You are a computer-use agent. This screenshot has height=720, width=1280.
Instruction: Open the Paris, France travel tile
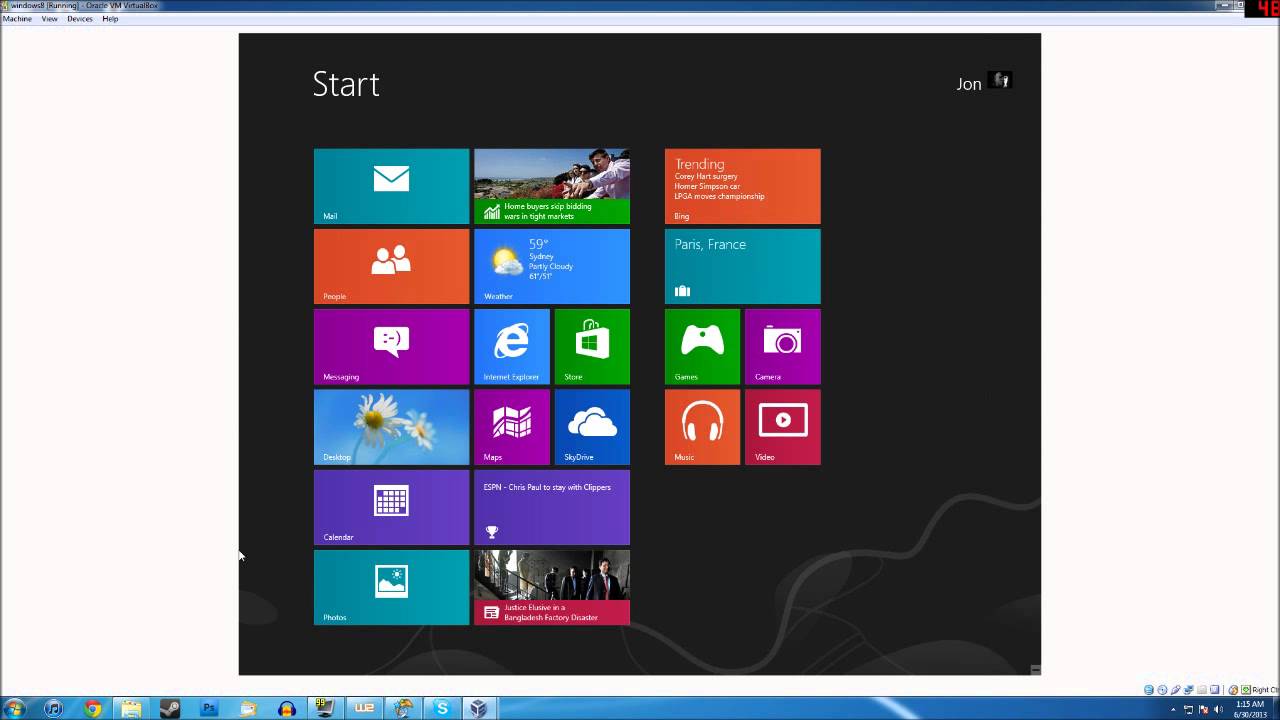(743, 266)
